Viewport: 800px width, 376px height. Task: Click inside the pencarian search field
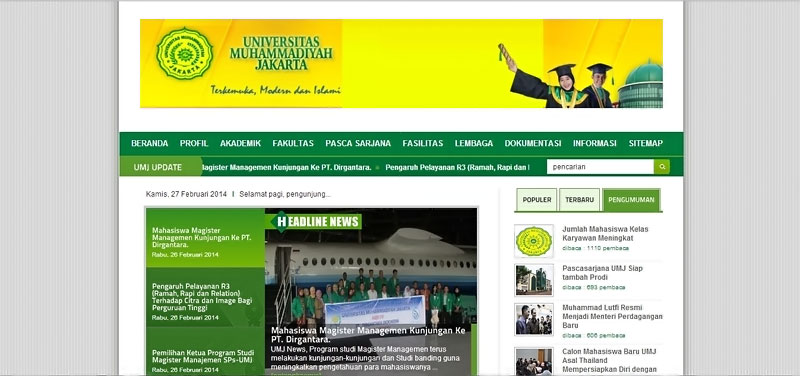[x=600, y=167]
